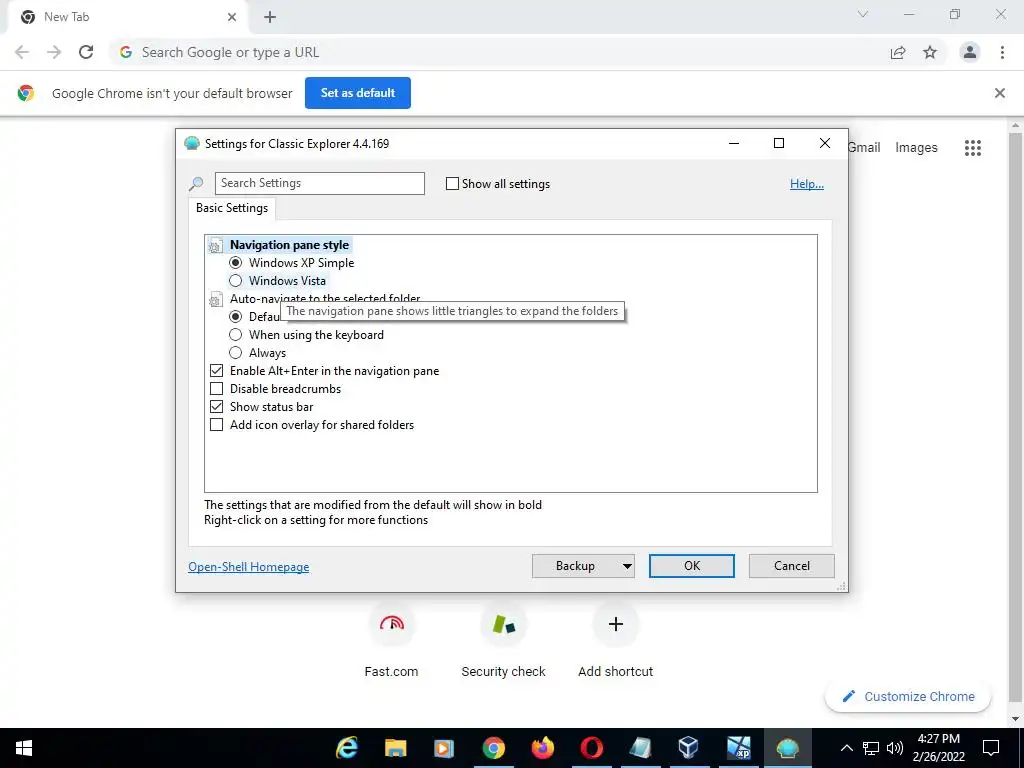The height and width of the screenshot is (768, 1024).
Task: Uncheck Show status bar
Action: (x=217, y=407)
